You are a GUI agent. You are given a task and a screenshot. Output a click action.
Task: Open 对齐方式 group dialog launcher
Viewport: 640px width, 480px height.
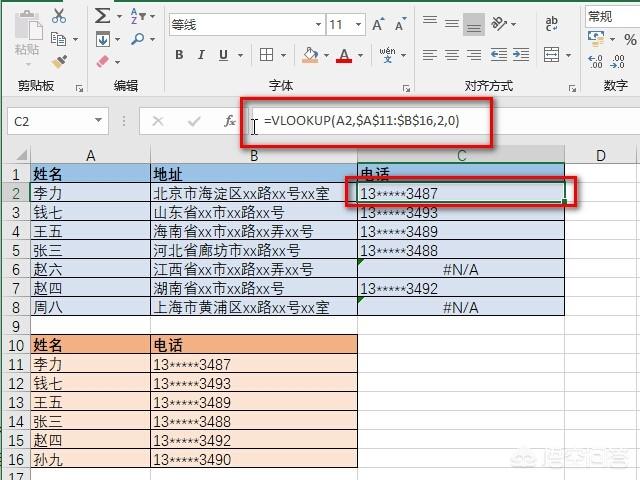point(572,88)
